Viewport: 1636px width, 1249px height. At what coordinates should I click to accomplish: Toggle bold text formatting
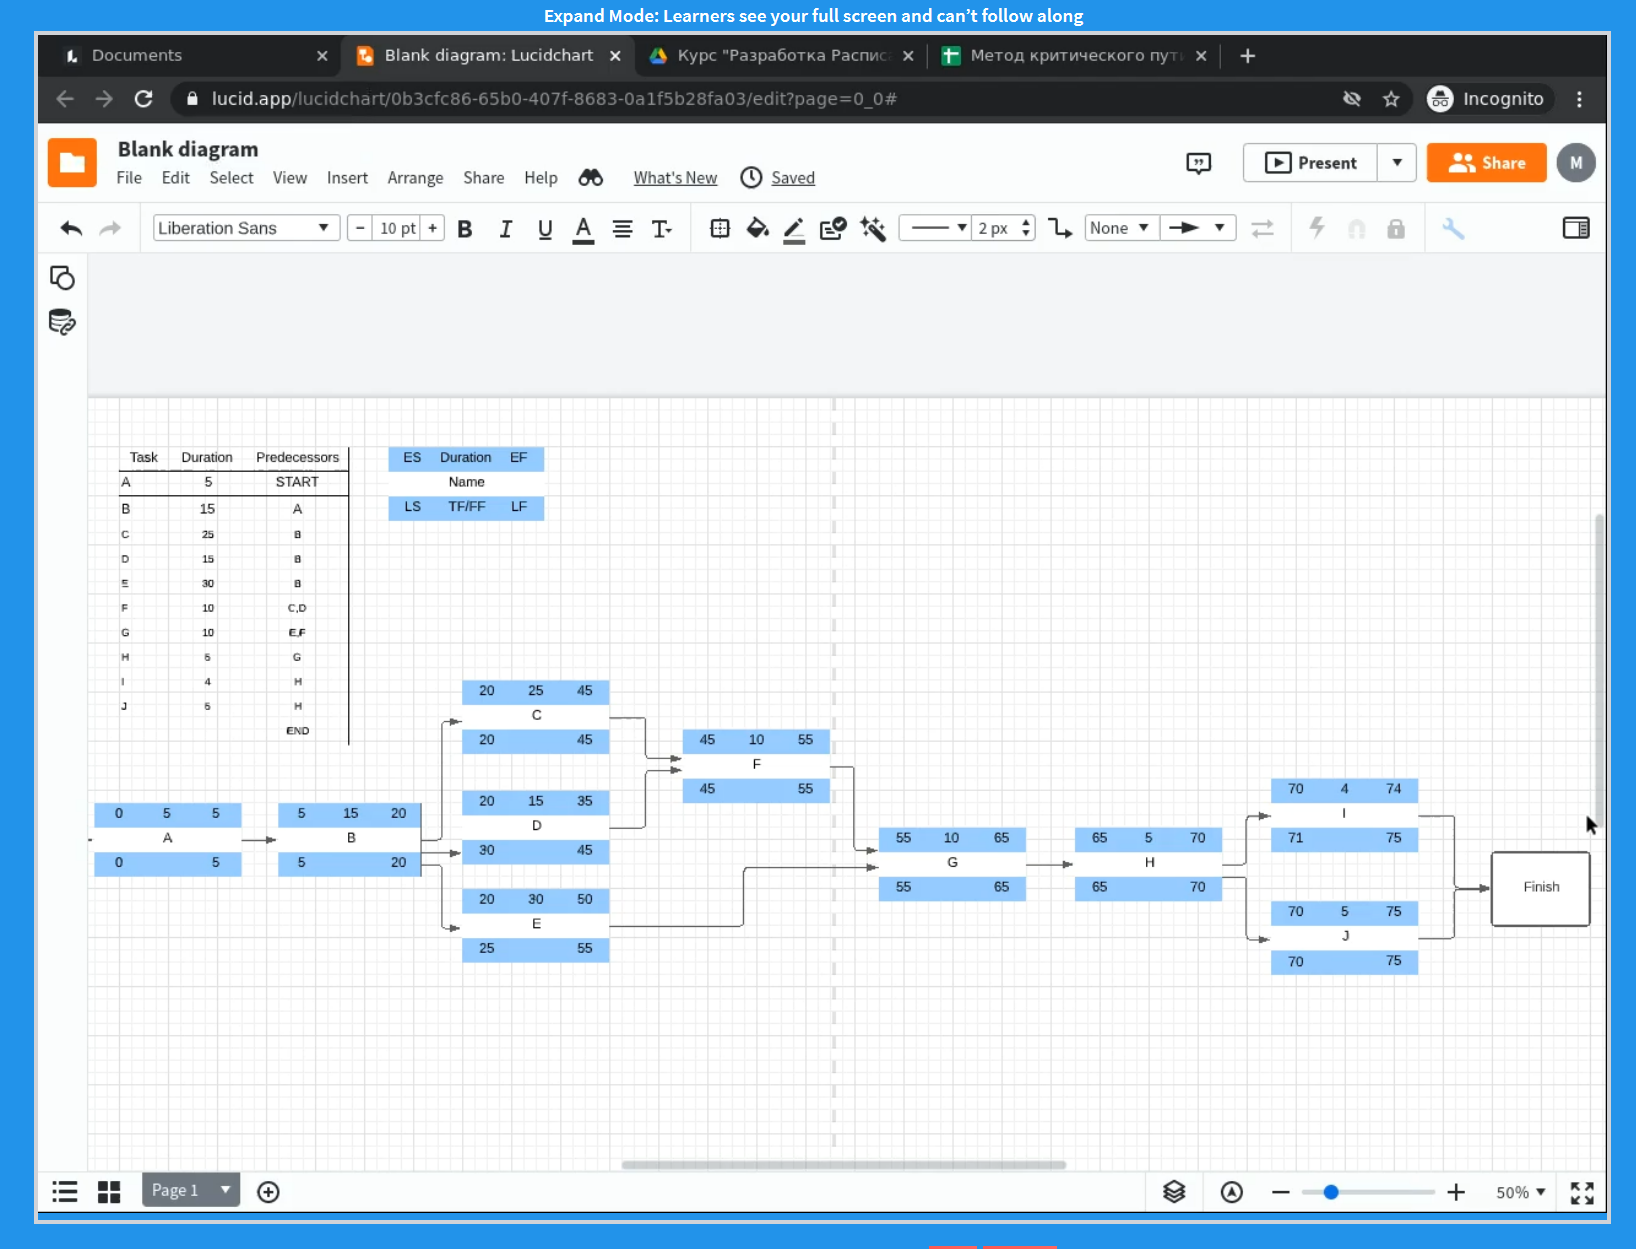point(465,229)
